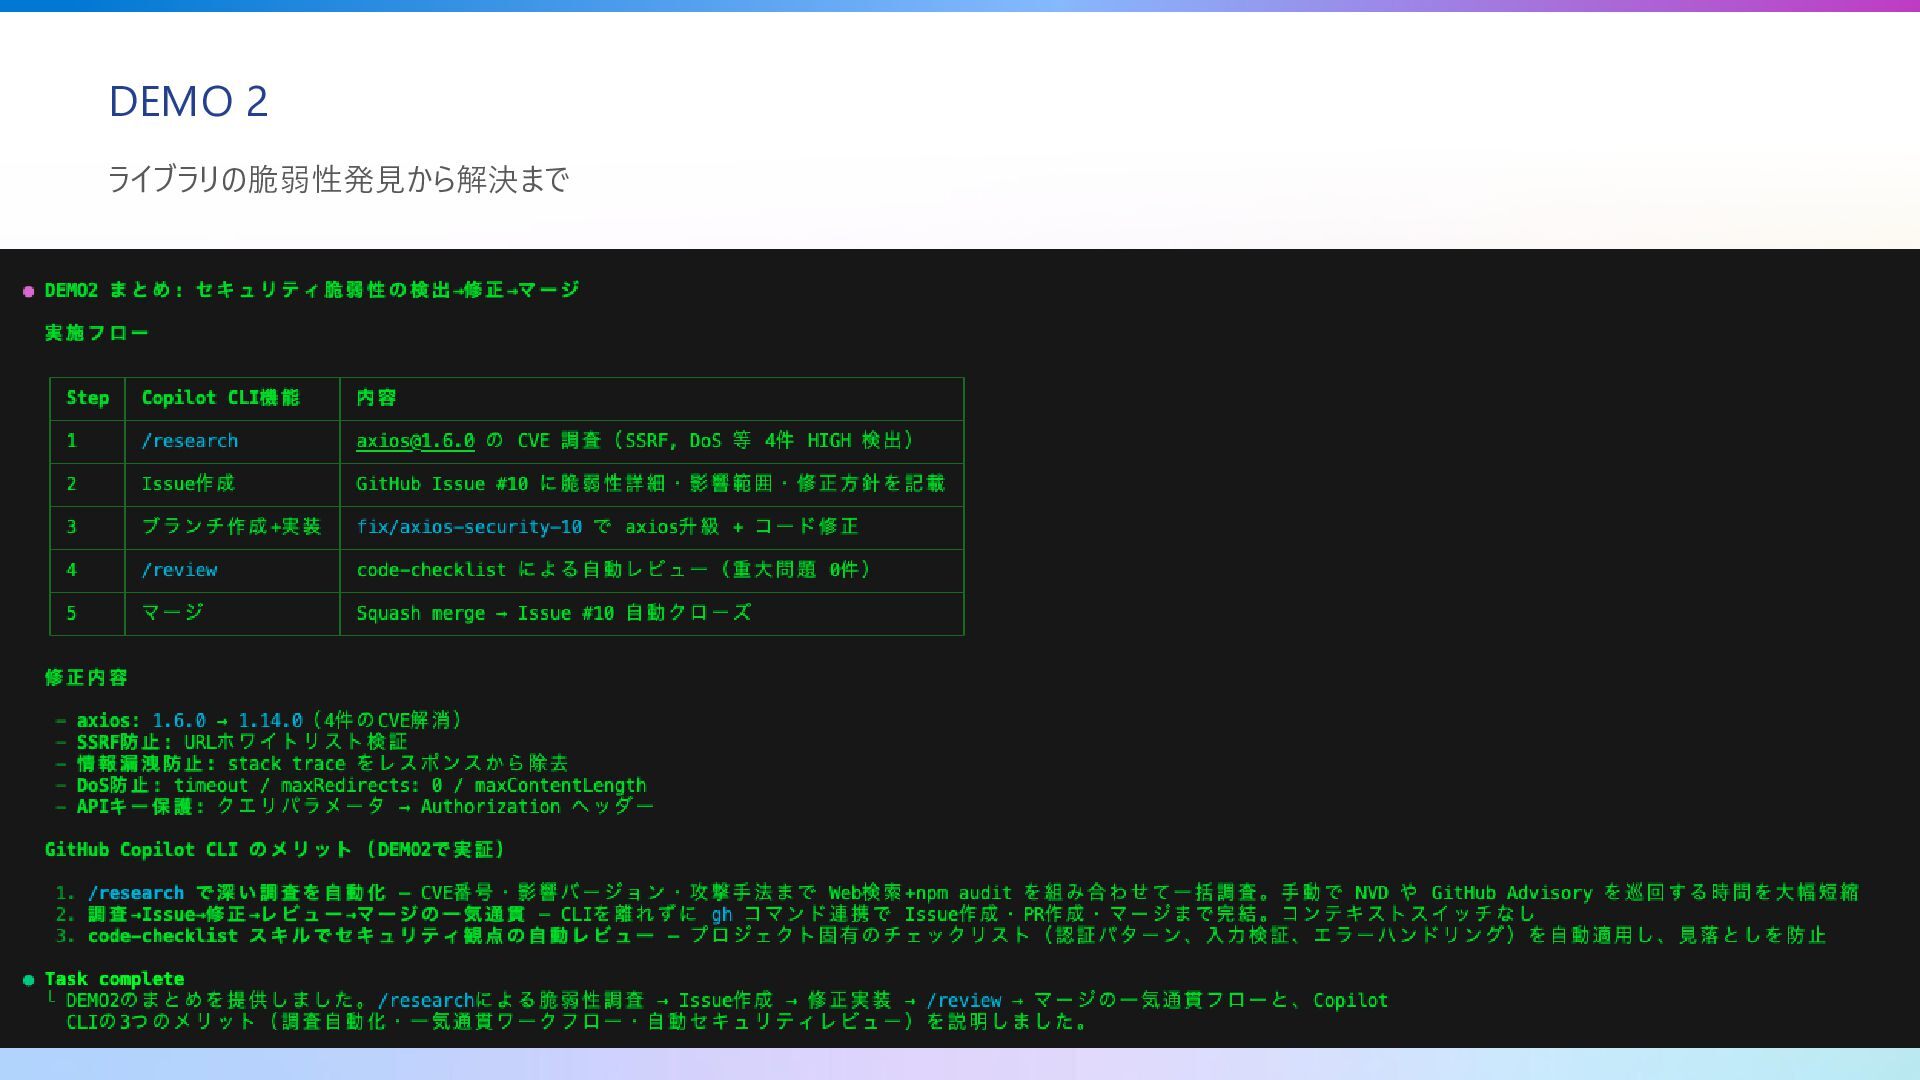Click the SSRF防止 bullet line
Screen dimensions: 1920x1080
[242, 742]
